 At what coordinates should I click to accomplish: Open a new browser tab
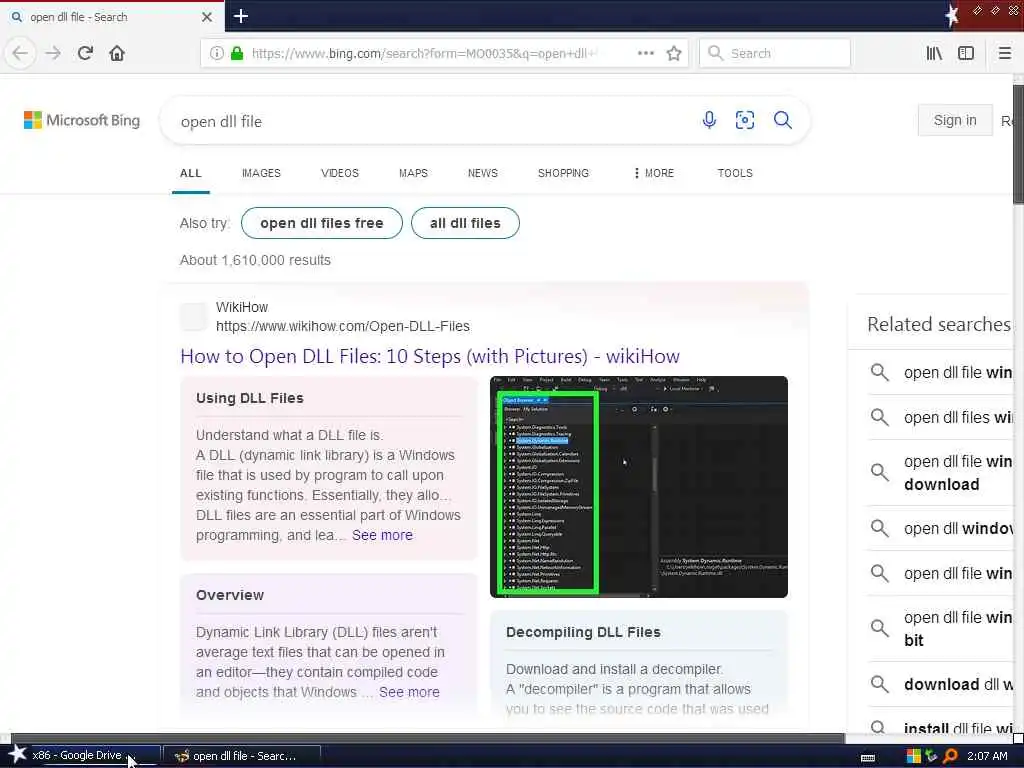pyautogui.click(x=240, y=16)
